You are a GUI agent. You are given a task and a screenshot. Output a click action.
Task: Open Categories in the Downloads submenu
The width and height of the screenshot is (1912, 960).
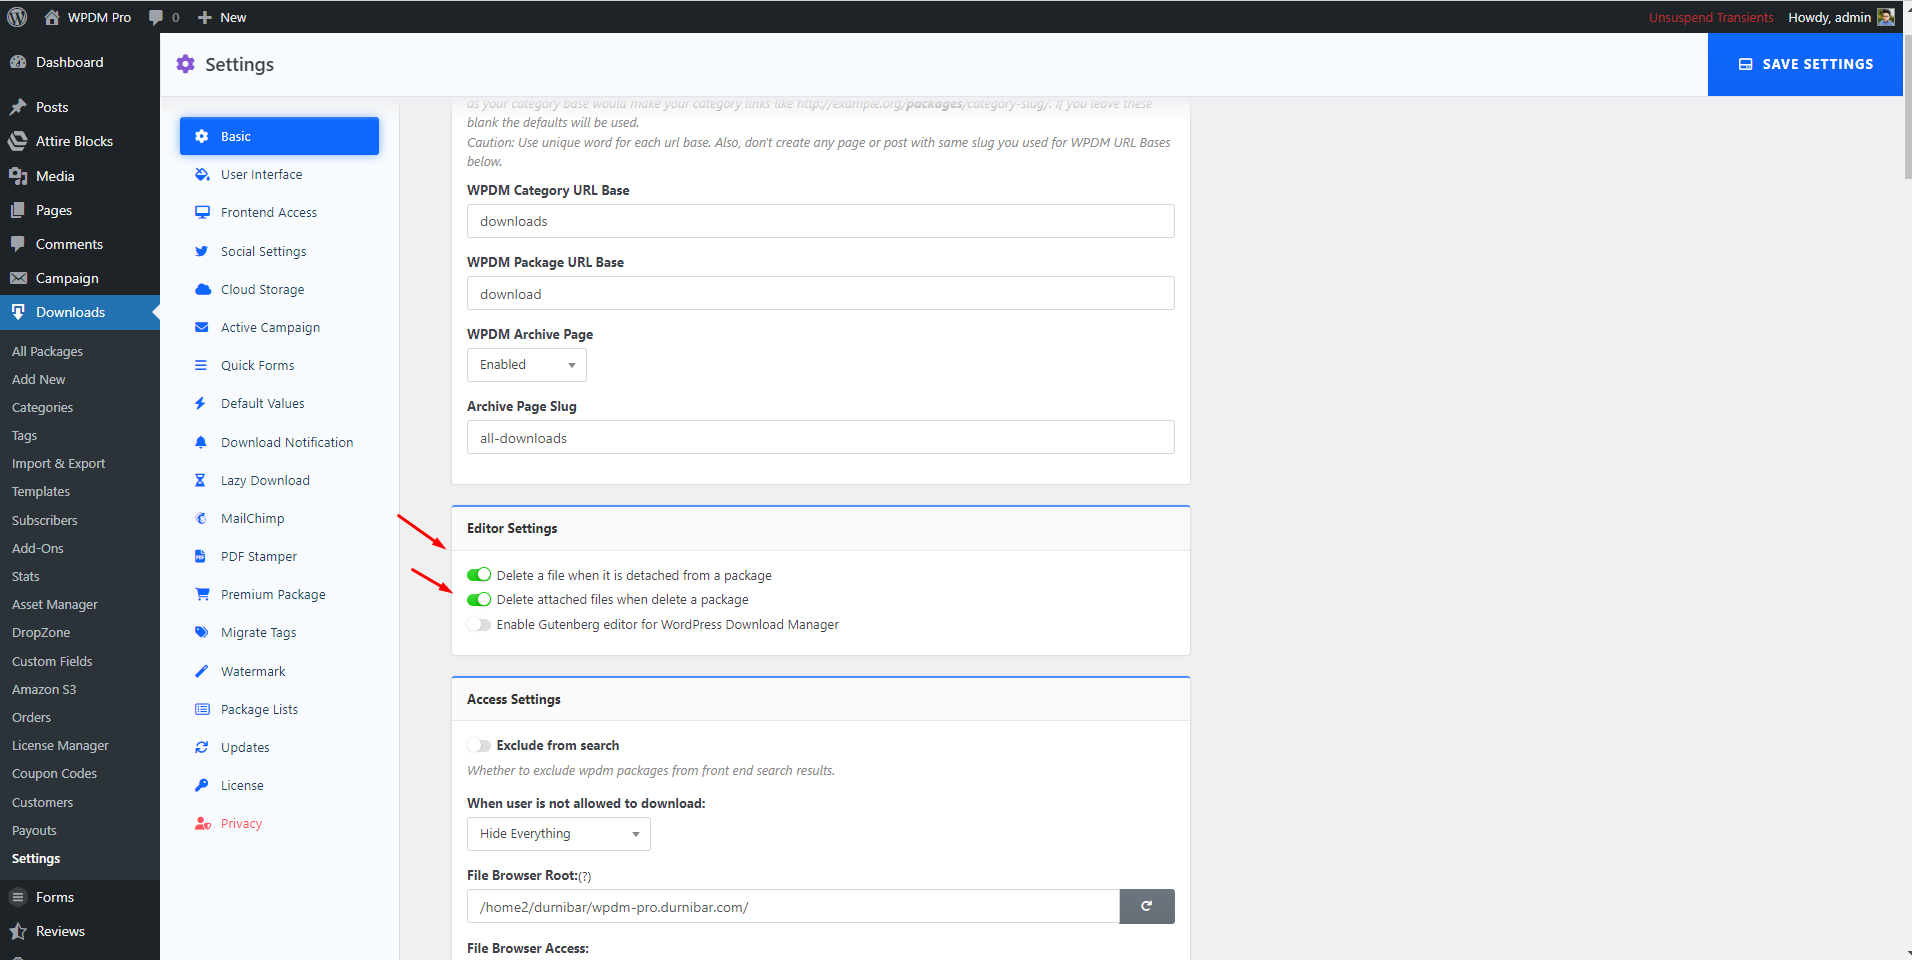tap(42, 407)
